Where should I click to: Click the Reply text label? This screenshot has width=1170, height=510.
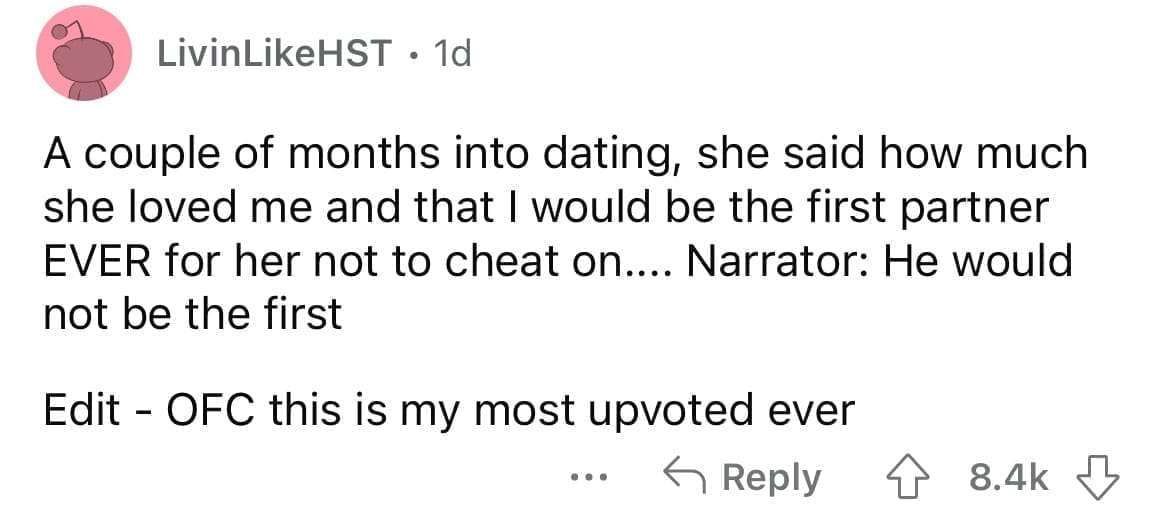click(772, 477)
